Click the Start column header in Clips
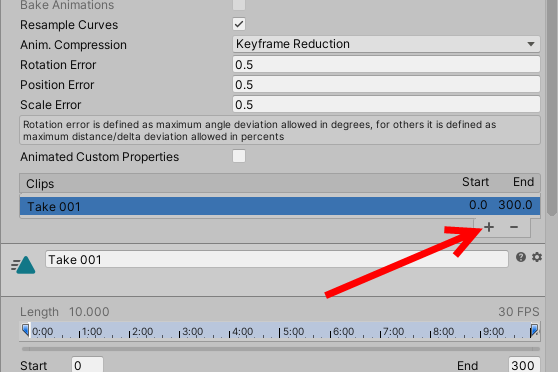558x372 pixels. point(475,182)
